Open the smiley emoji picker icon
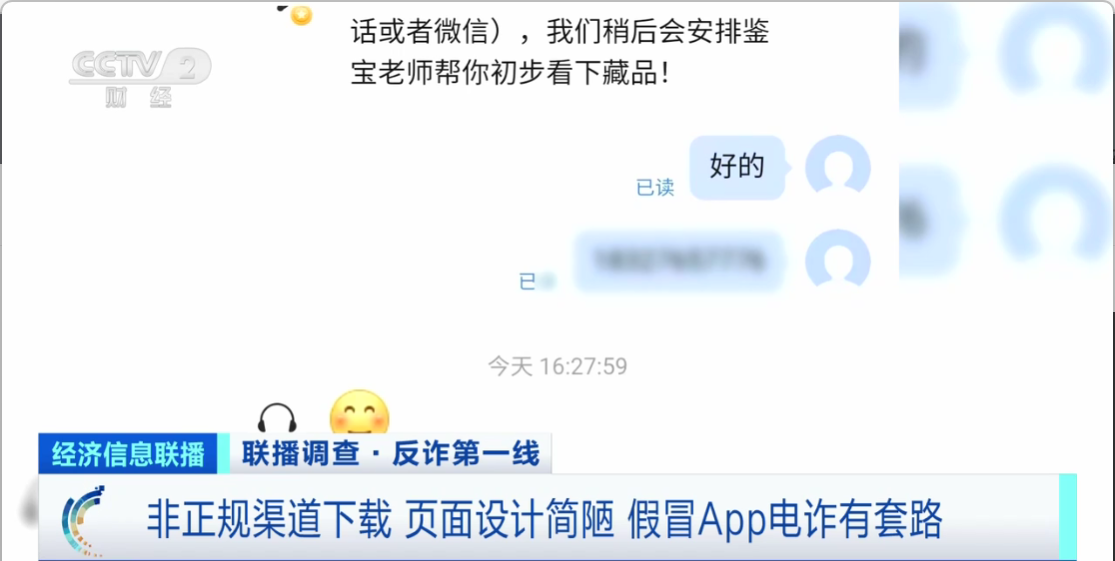 360,412
